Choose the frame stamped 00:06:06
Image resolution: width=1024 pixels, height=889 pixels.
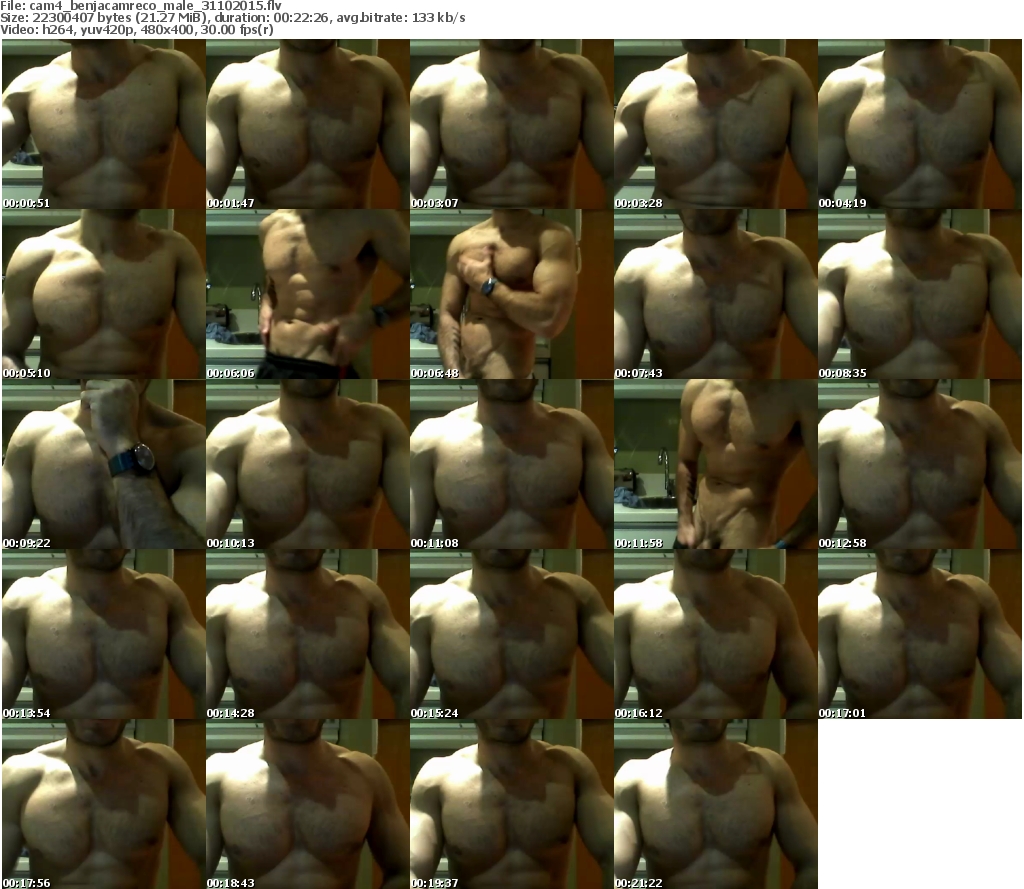click(308, 294)
